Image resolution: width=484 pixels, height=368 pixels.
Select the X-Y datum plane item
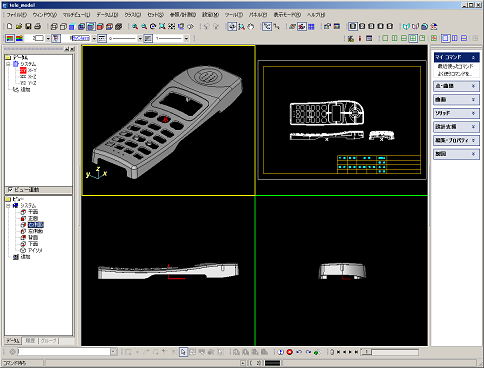28,70
